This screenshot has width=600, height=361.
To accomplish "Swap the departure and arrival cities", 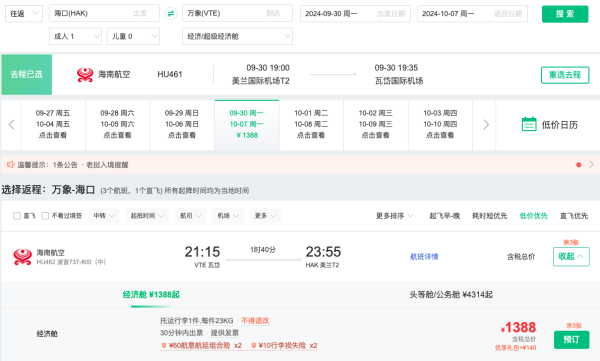I will point(171,14).
